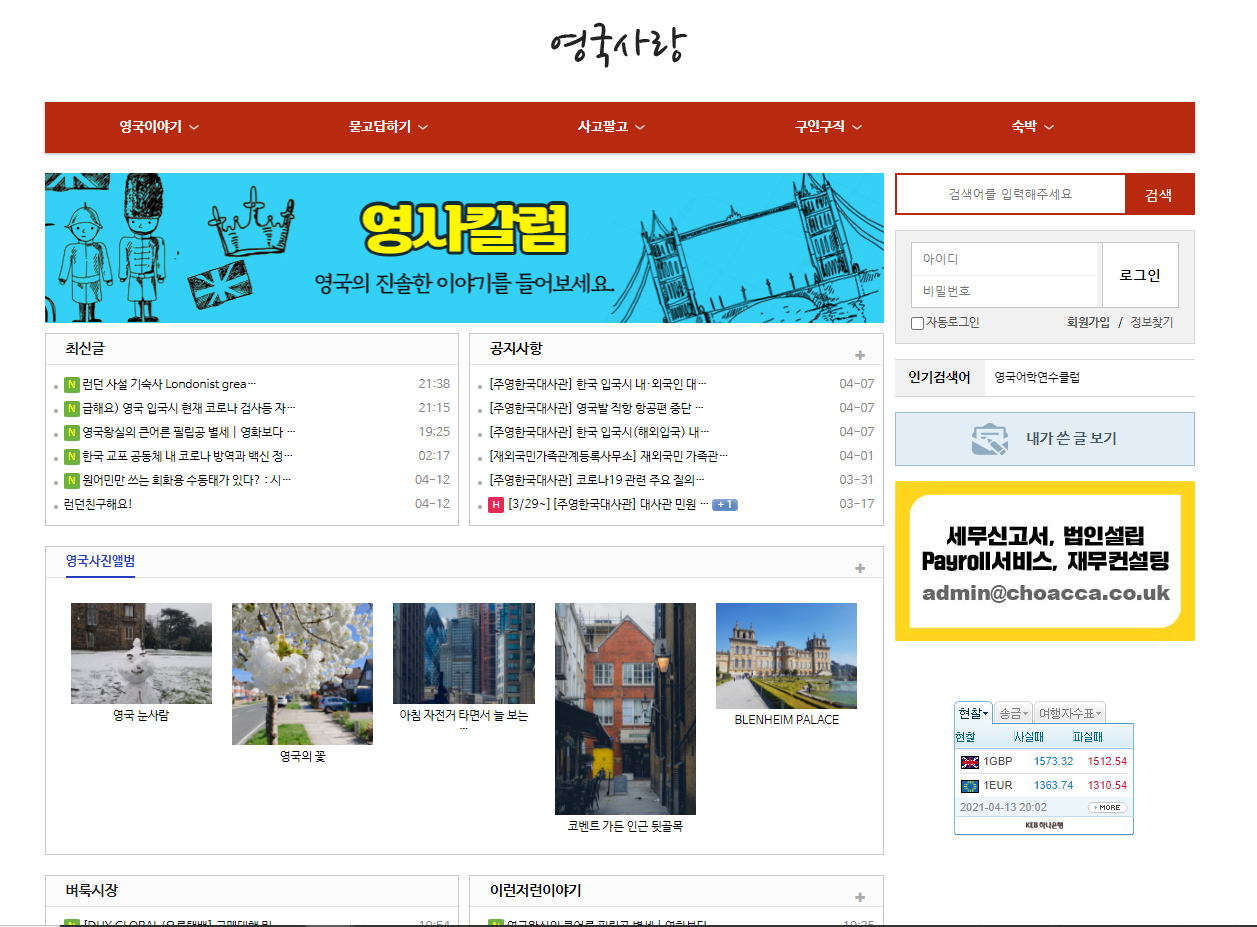This screenshot has height=927, width=1257.
Task: Toggle the 자동로그인 checkbox
Action: (917, 323)
